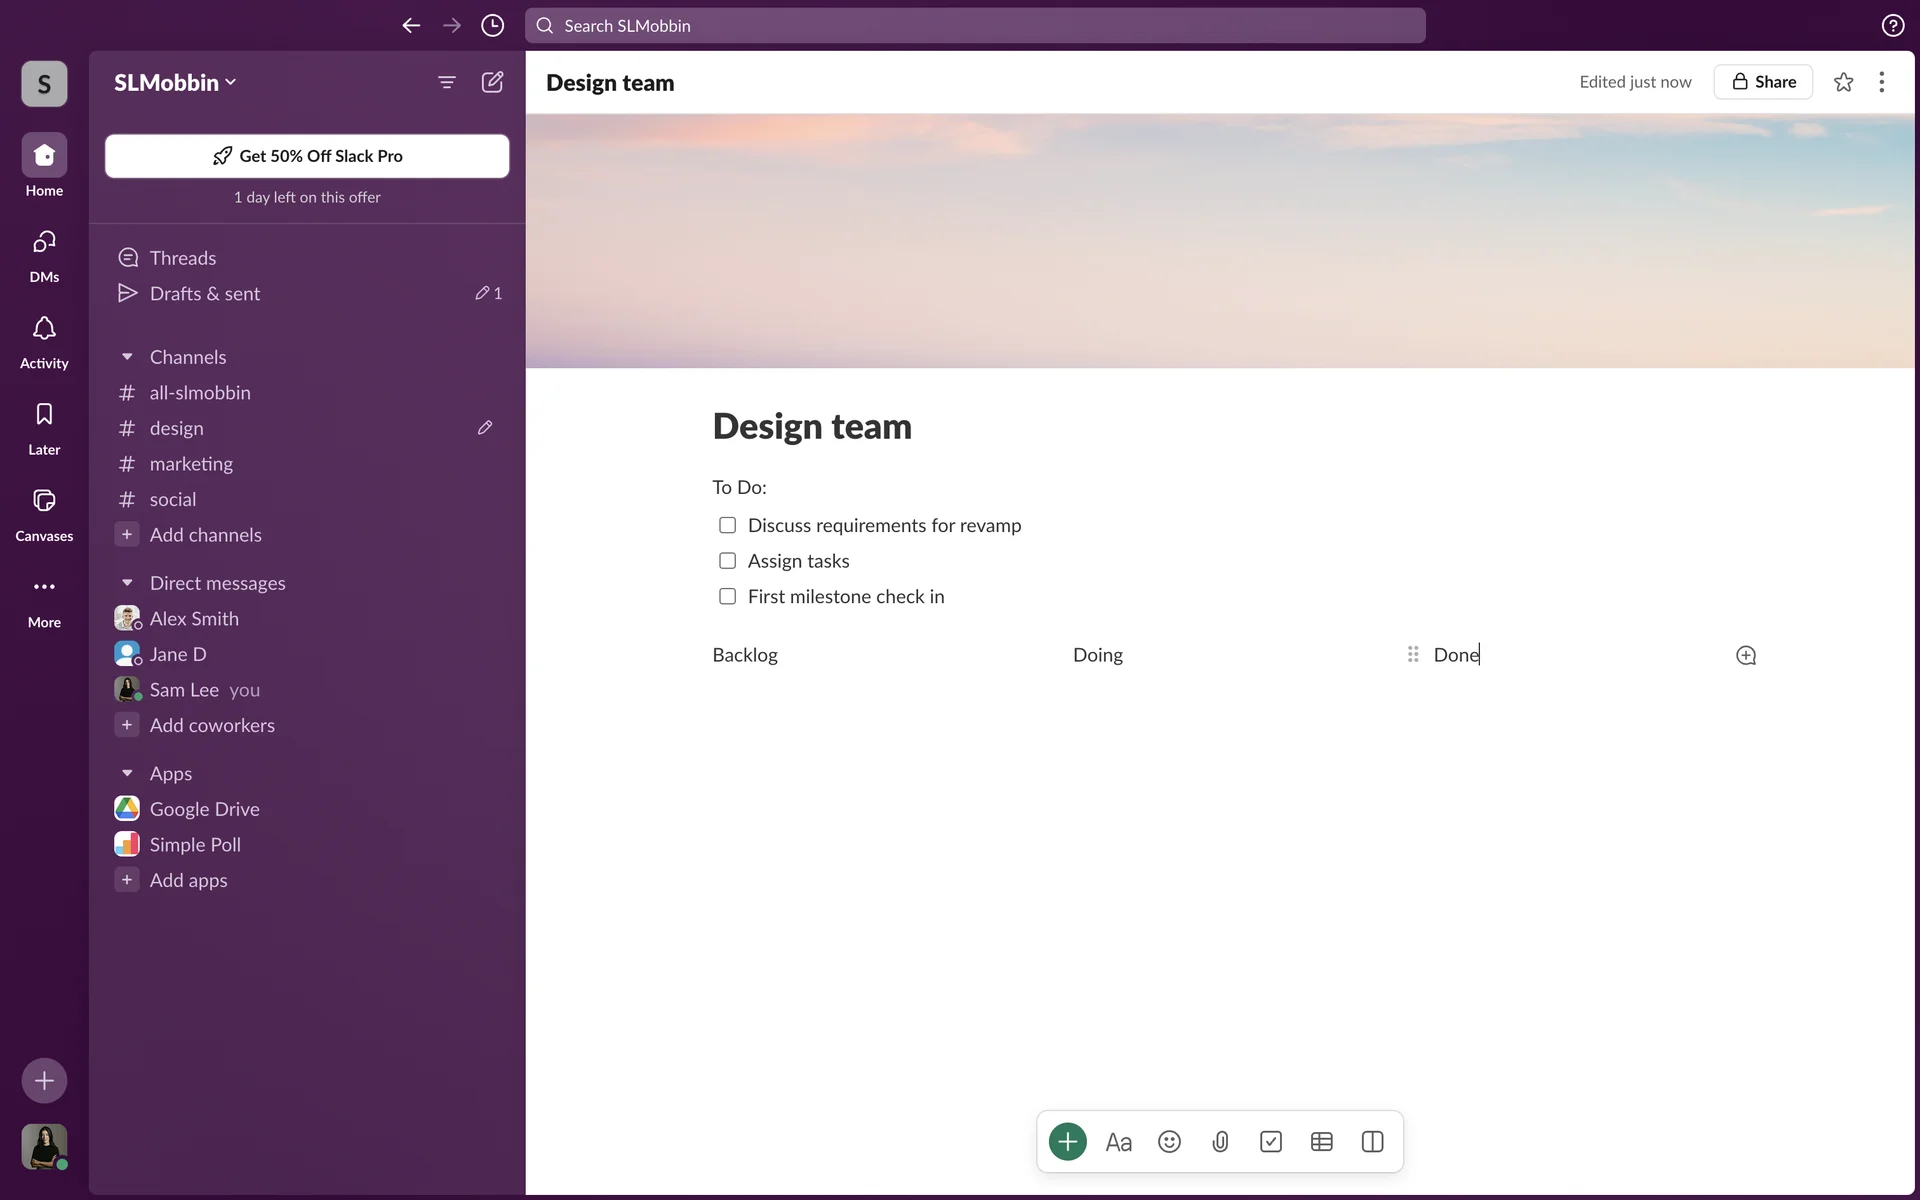
Task: Open the SLMobbin workspace dropdown
Action: (x=175, y=82)
